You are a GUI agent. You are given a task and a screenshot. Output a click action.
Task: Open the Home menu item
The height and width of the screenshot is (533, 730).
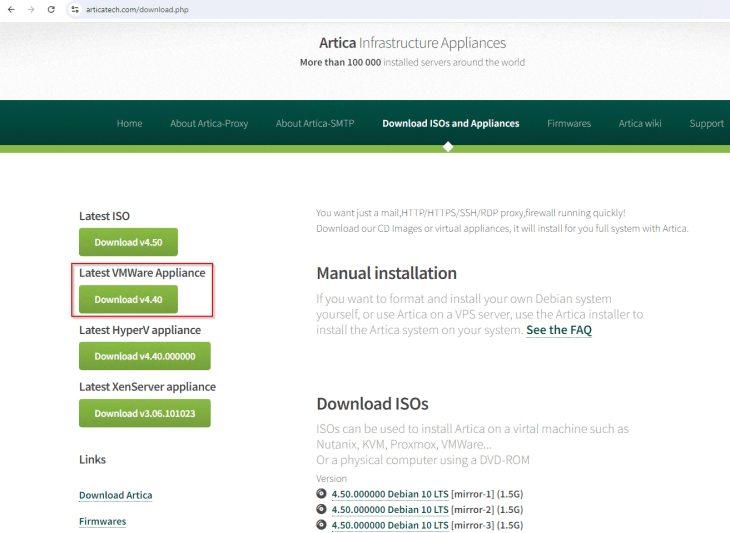(129, 124)
